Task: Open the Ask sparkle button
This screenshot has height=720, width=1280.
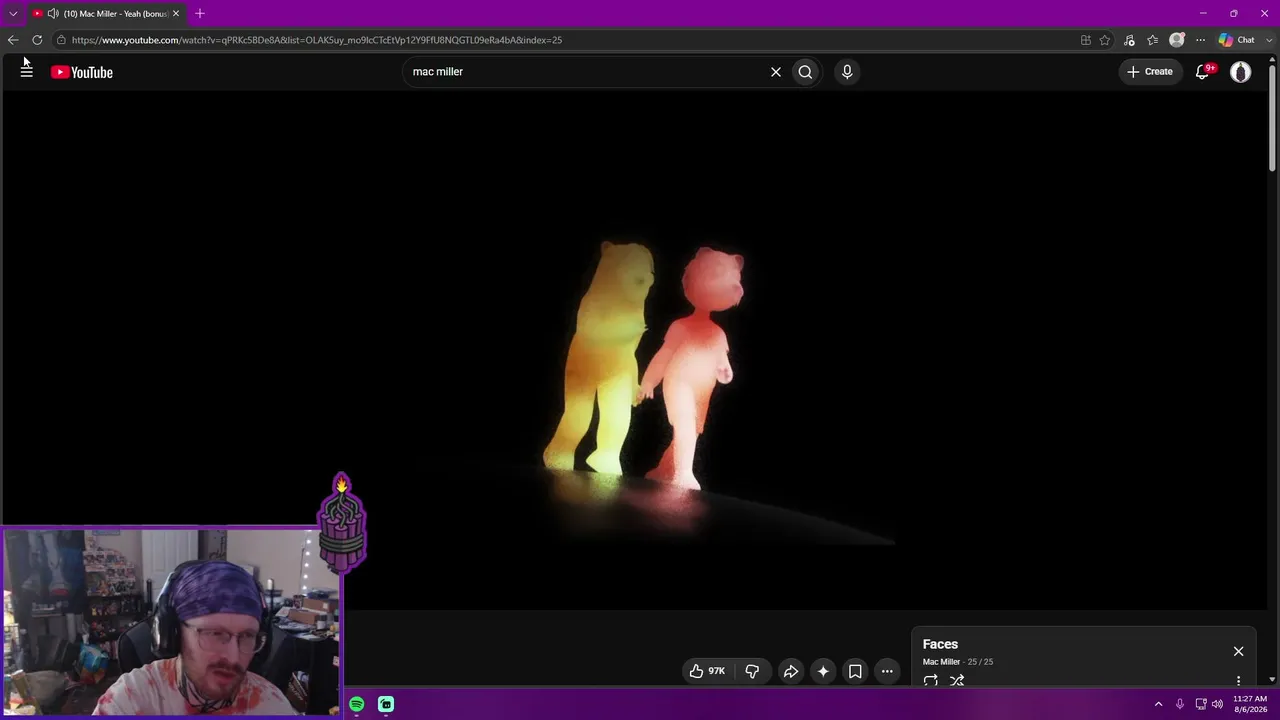Action: pyautogui.click(x=823, y=671)
